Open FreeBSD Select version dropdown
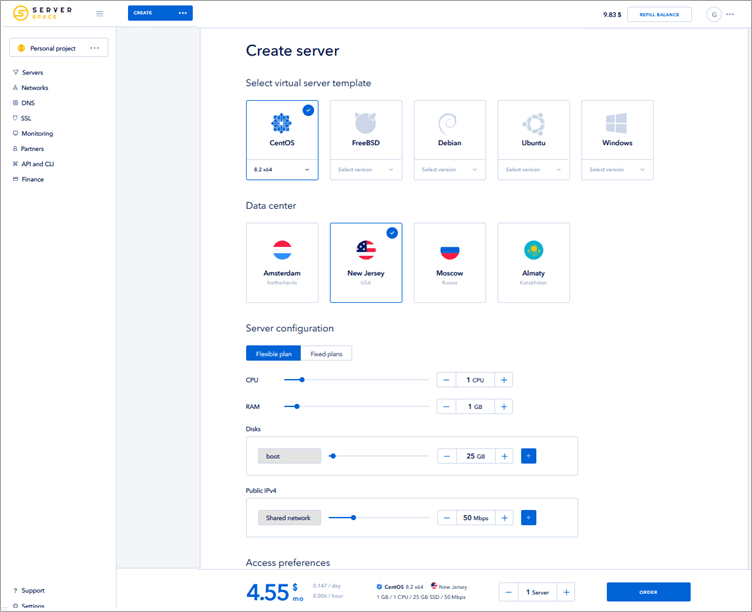 coord(366,169)
